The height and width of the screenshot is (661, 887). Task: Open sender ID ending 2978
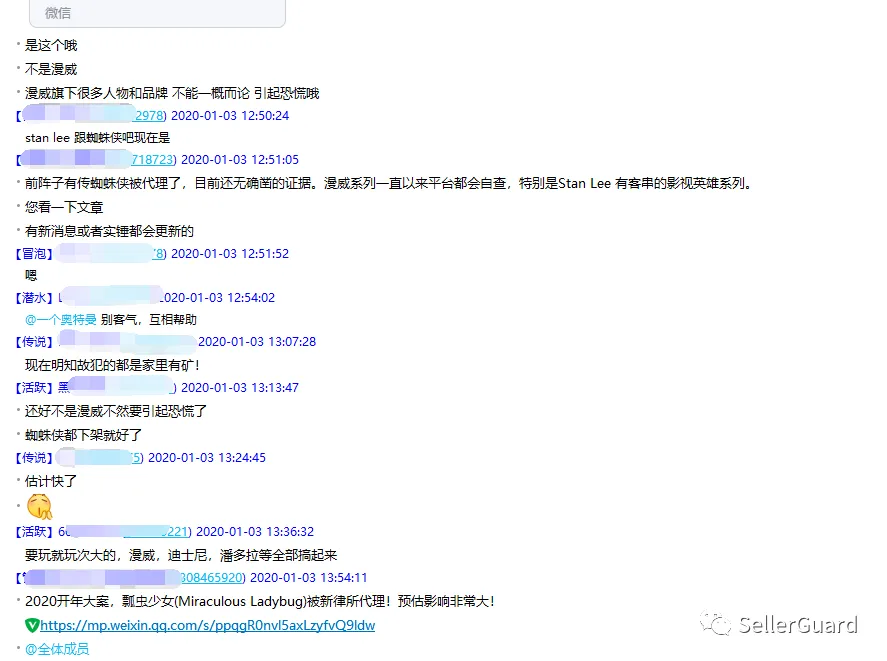click(x=150, y=115)
